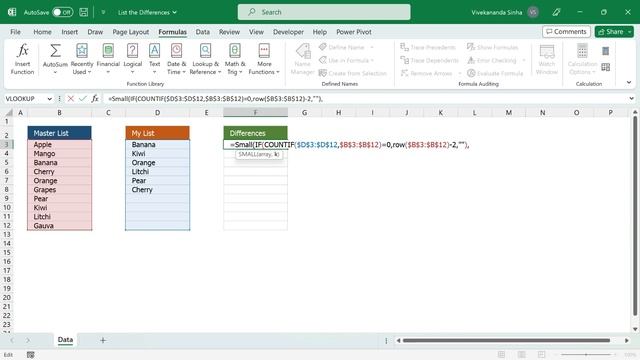Expand Define Name dropdown arrow

click(x=372, y=47)
